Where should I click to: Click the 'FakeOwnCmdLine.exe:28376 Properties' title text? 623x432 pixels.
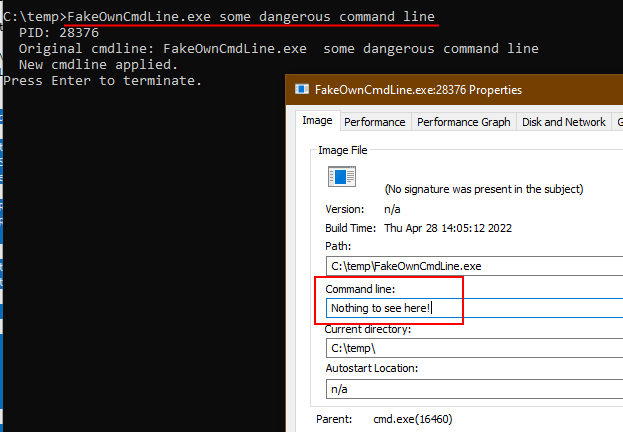click(418, 90)
